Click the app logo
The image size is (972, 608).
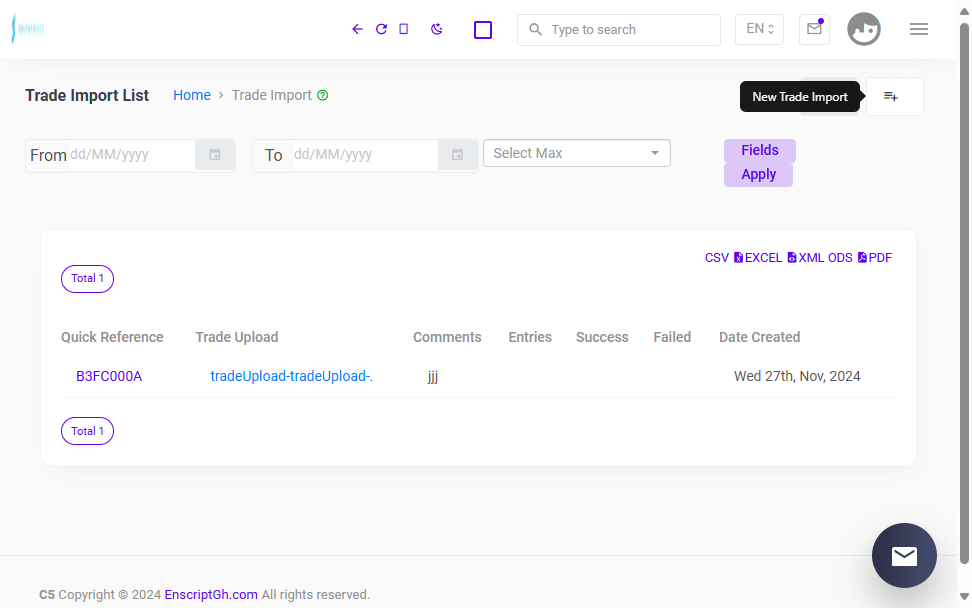28,29
